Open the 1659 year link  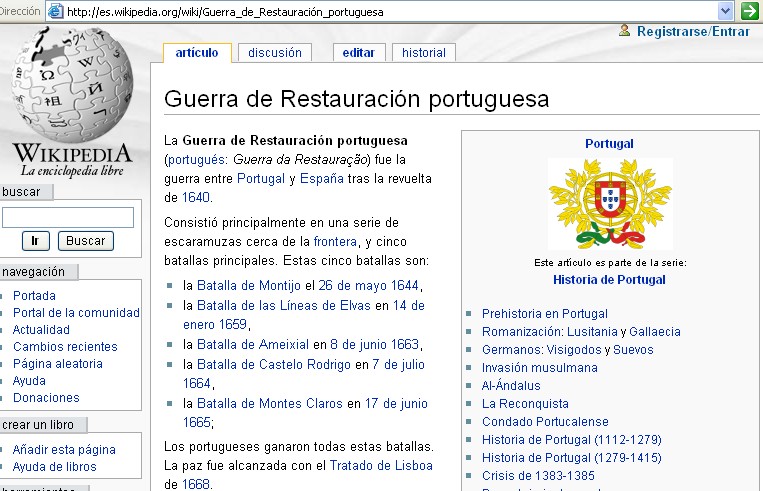(233, 324)
